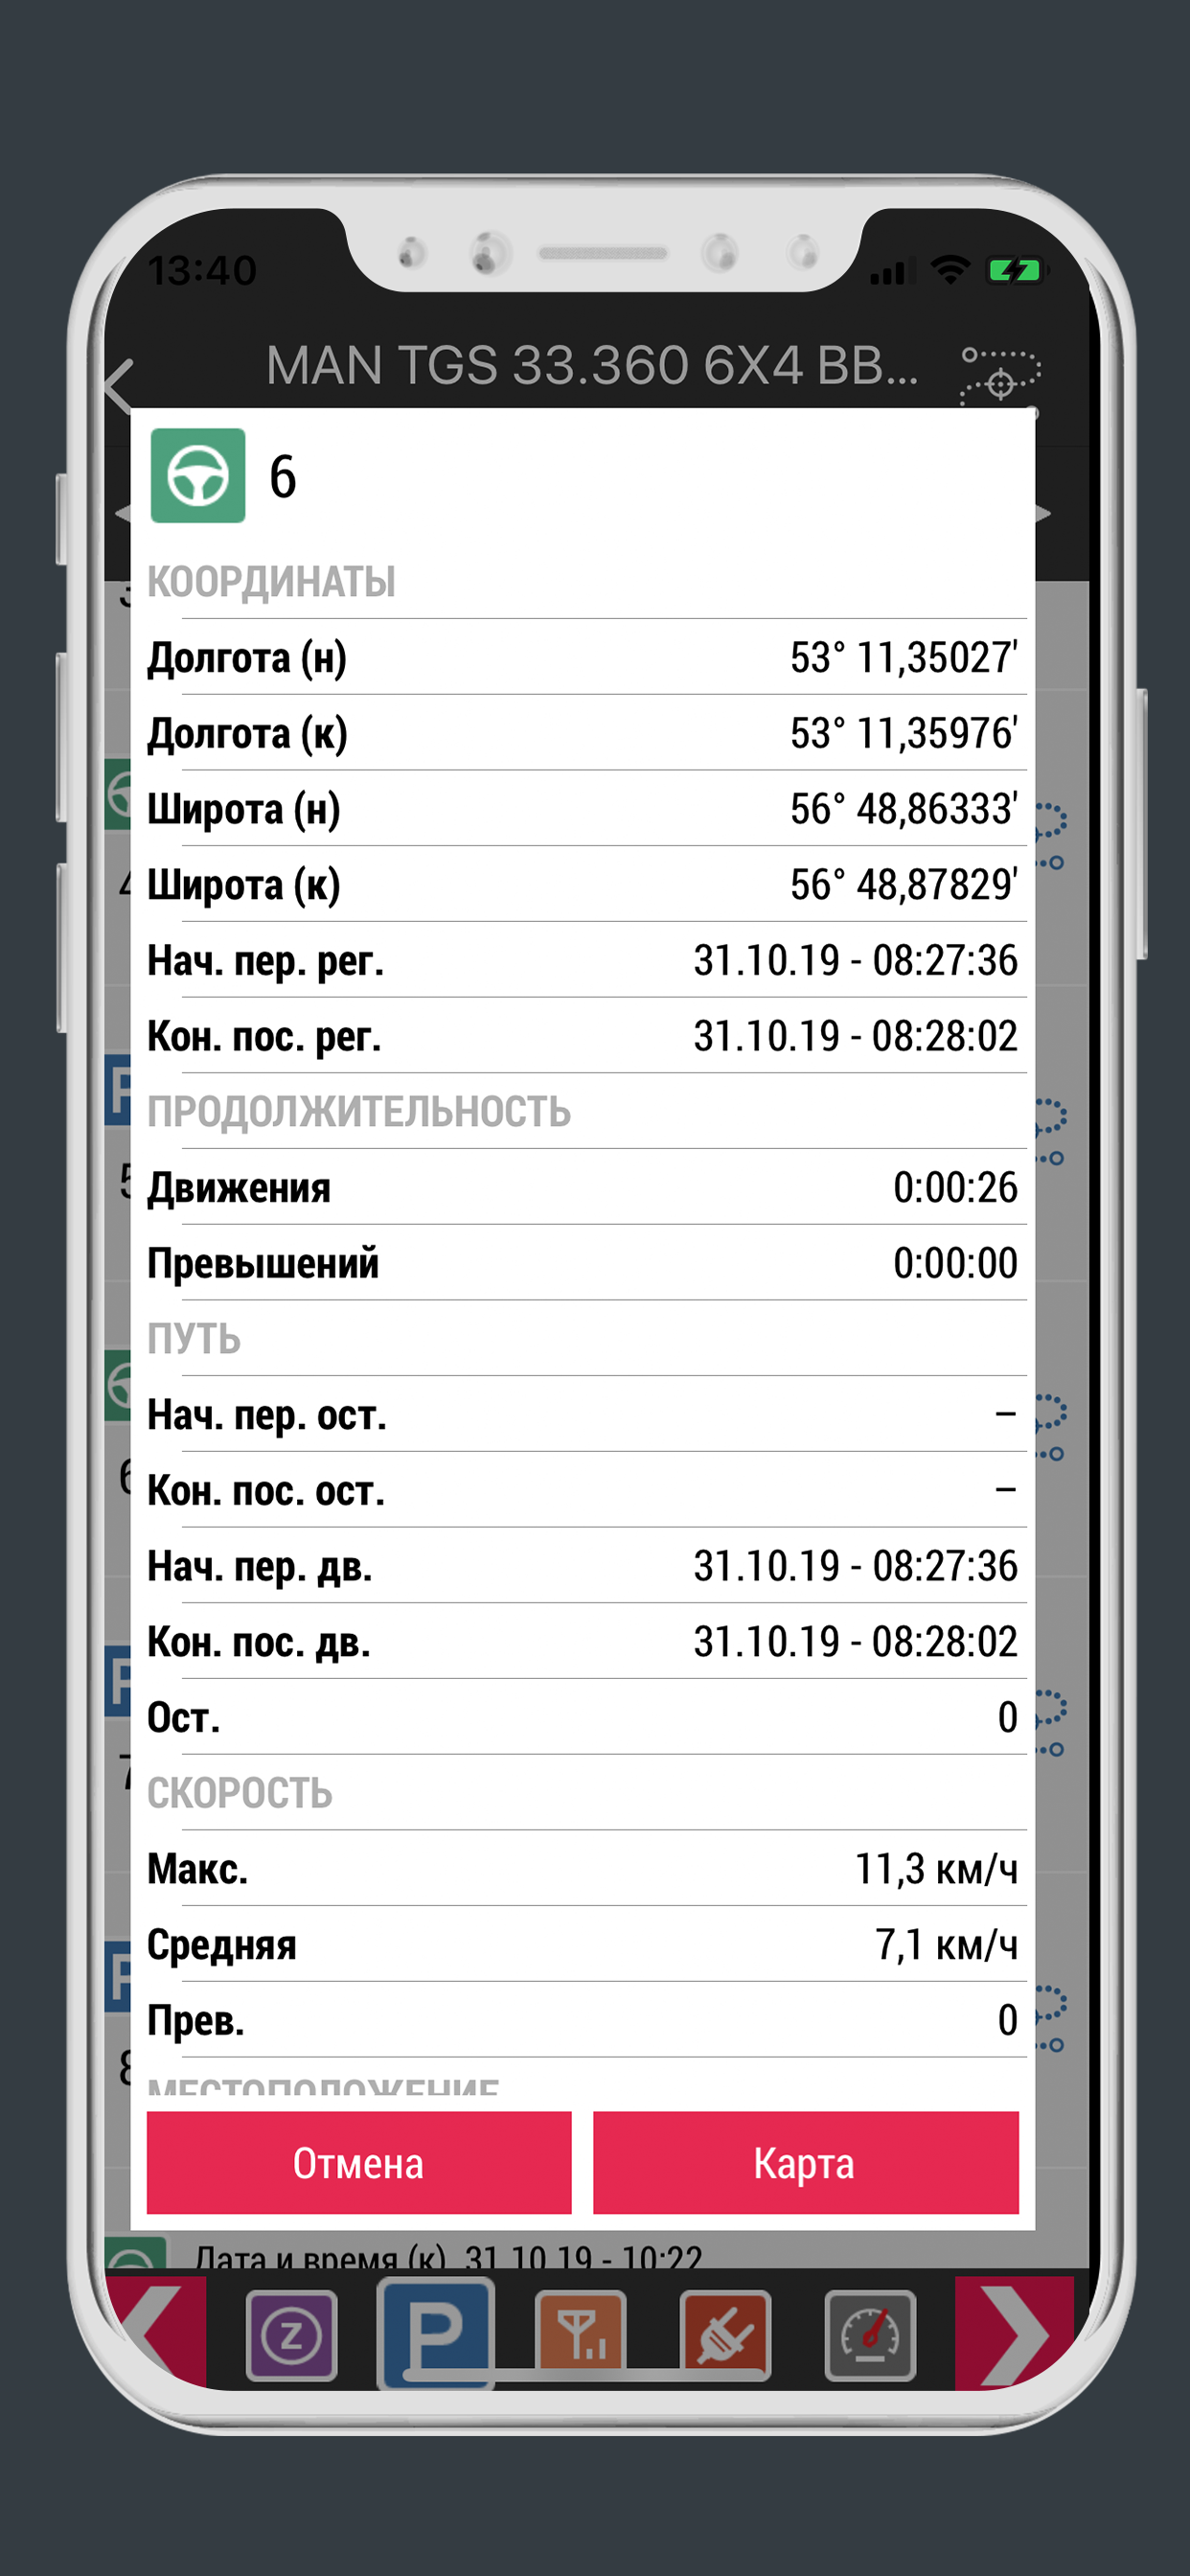Click the Отмена button
The image size is (1190, 2576).
[x=359, y=2164]
